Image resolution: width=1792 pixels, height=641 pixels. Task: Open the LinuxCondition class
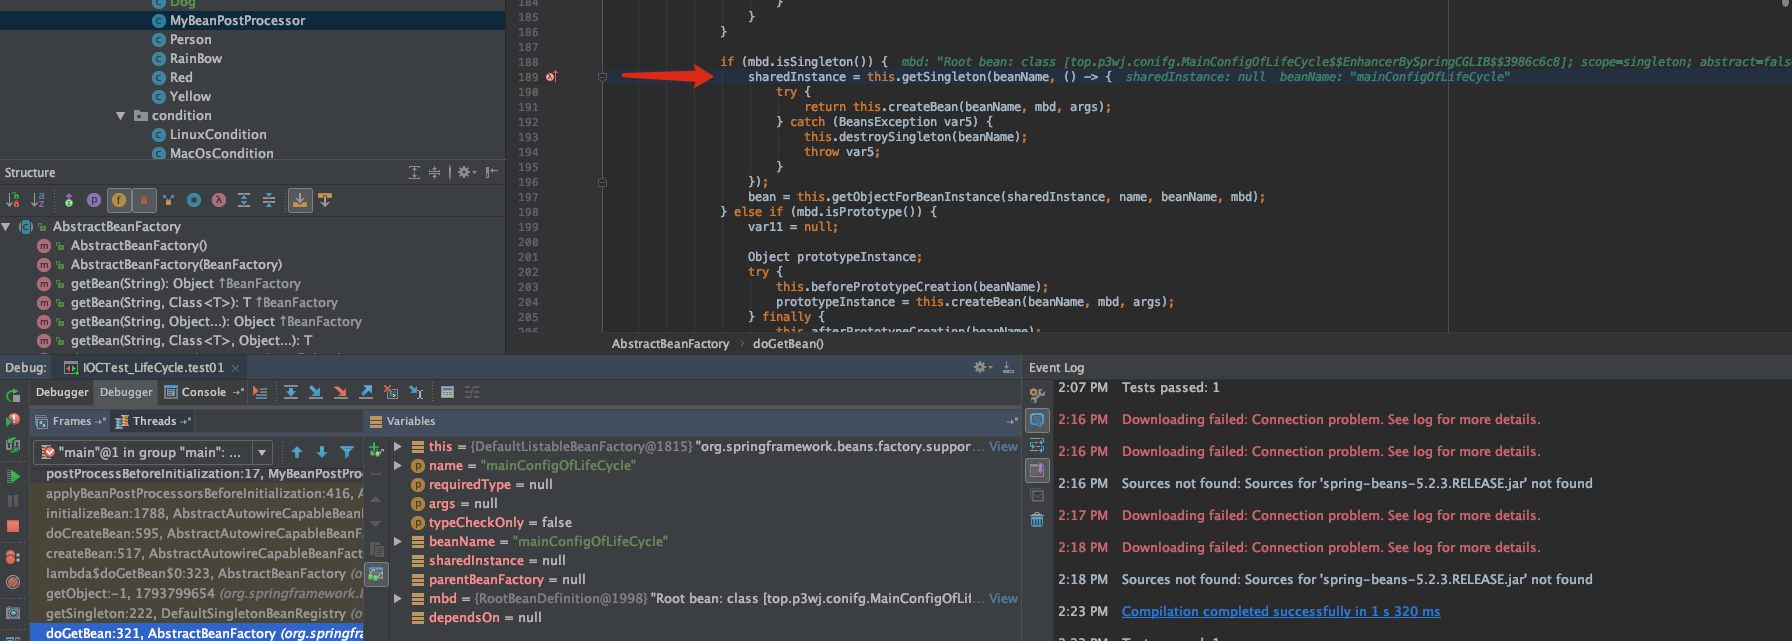tap(218, 134)
